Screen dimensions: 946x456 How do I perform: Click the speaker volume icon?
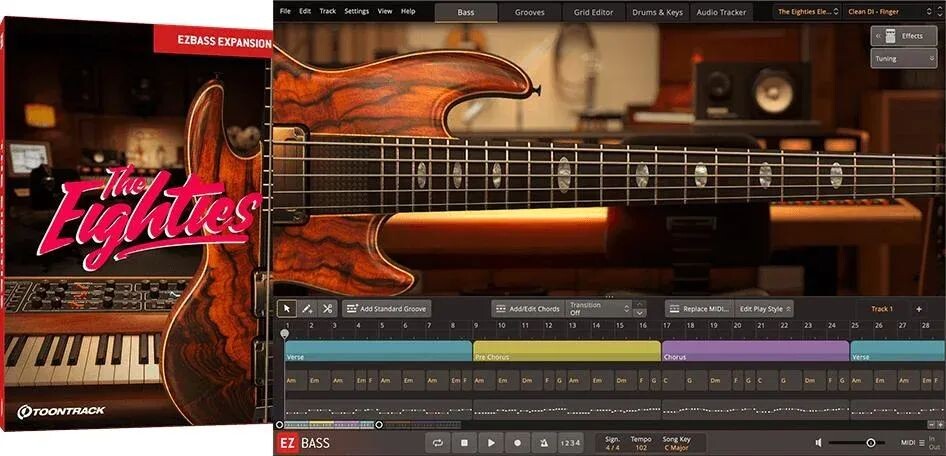pyautogui.click(x=817, y=443)
